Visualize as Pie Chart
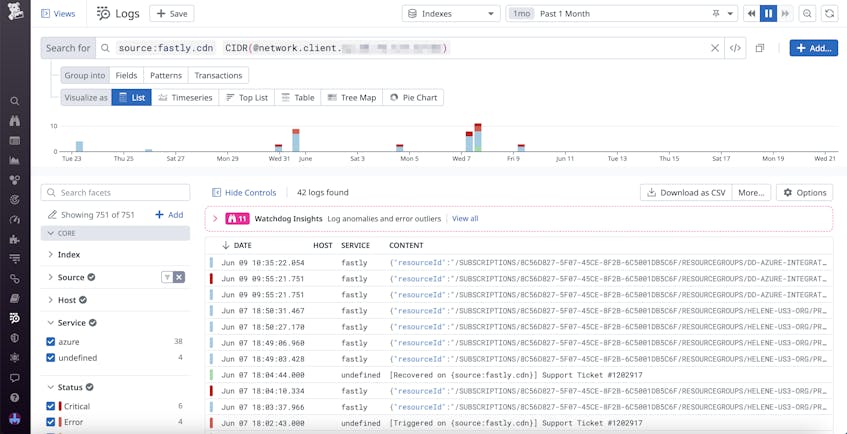This screenshot has height=434, width=847. click(x=413, y=98)
